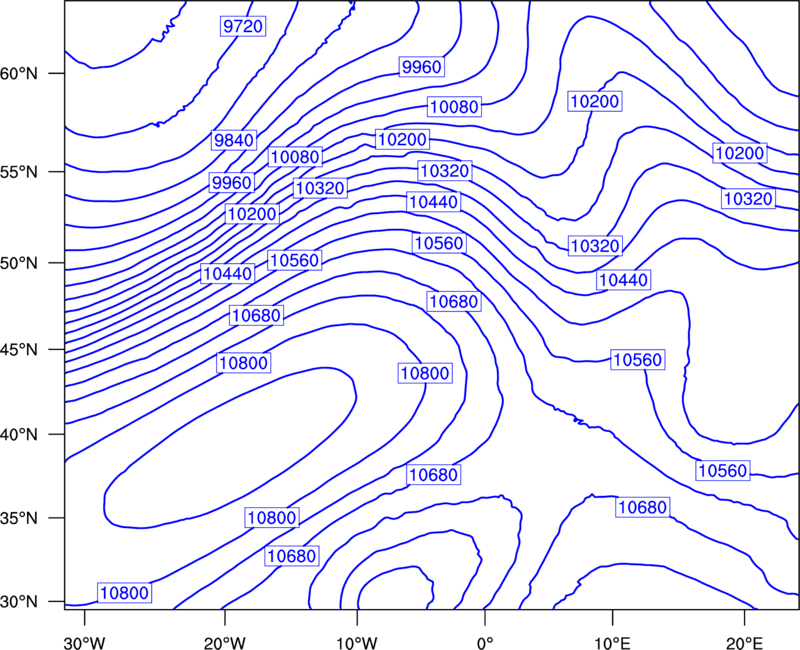Screen dimensions: 800x650
Task: Click the 10°E longitude axis label
Action: click(612, 643)
